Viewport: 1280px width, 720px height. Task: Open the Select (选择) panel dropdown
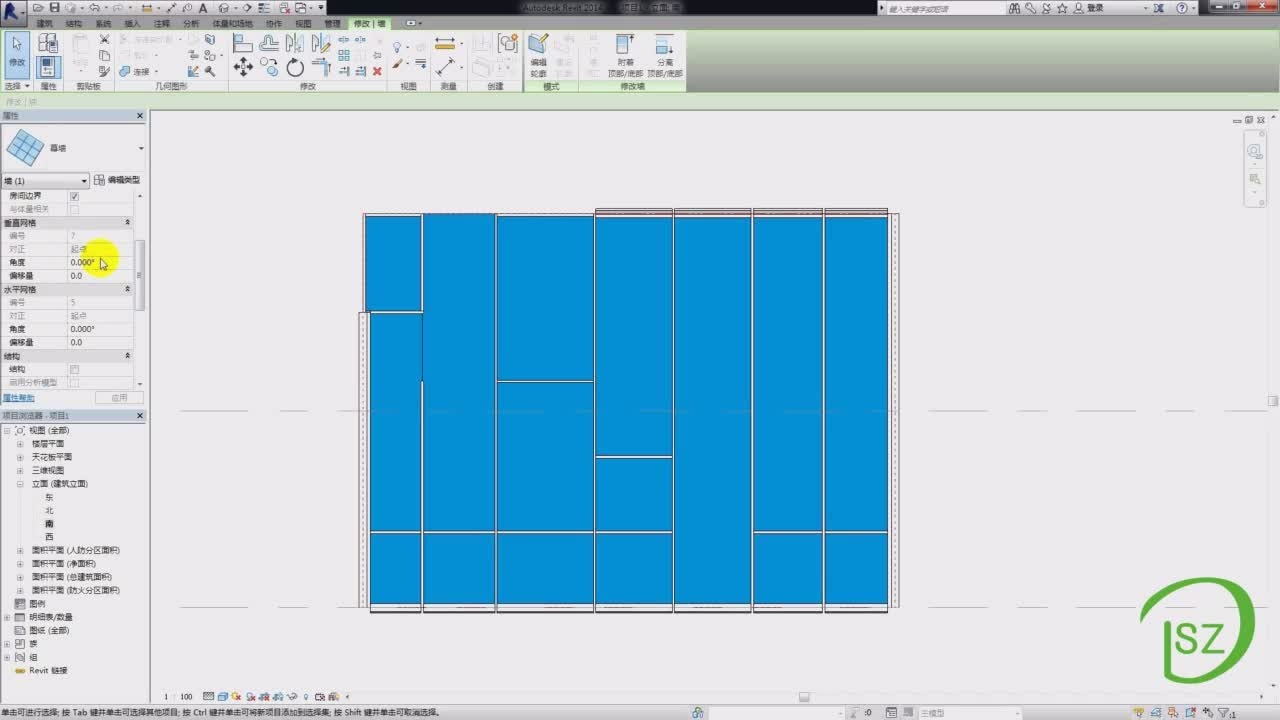click(17, 87)
